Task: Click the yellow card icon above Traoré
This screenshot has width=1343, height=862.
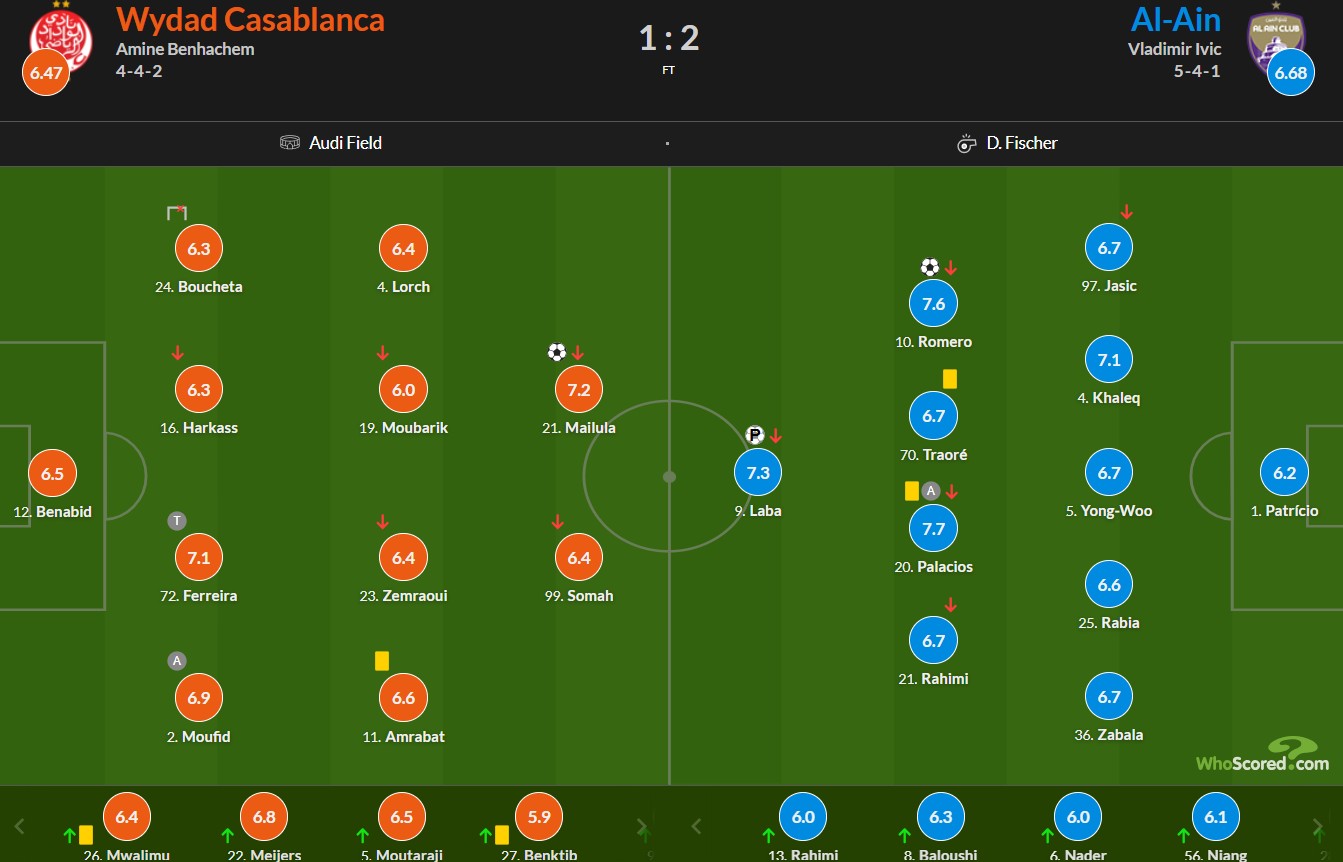Action: 950,379
